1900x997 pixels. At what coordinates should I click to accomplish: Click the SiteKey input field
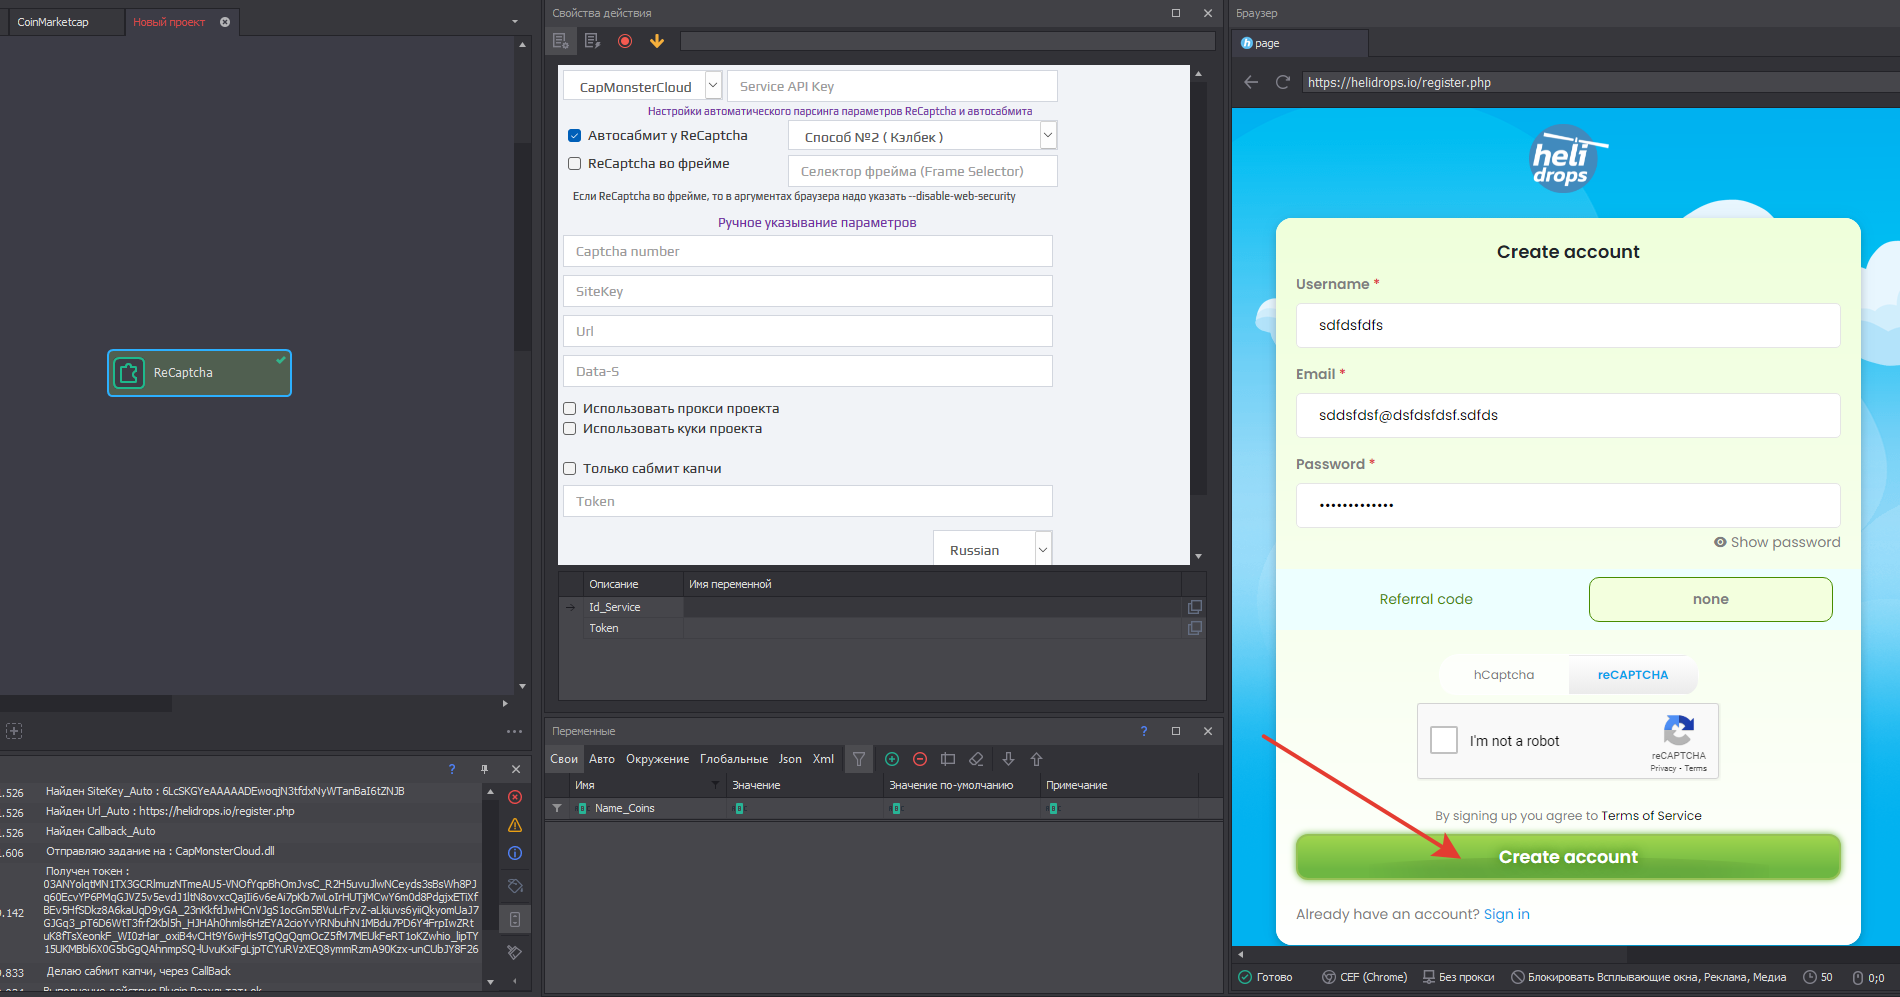point(807,292)
